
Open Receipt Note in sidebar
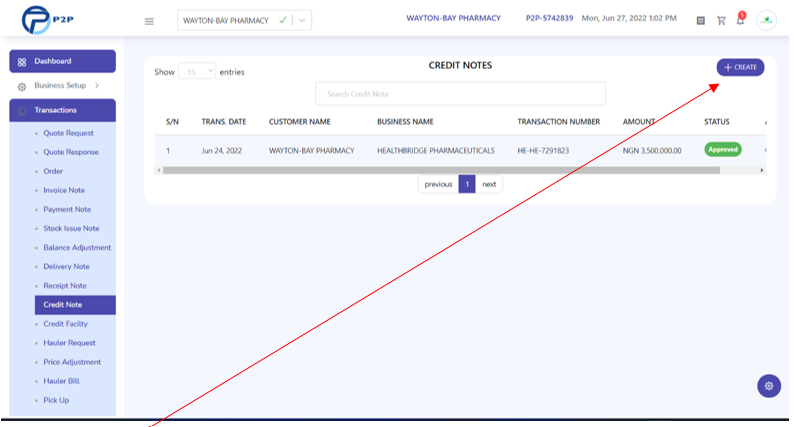(x=65, y=286)
